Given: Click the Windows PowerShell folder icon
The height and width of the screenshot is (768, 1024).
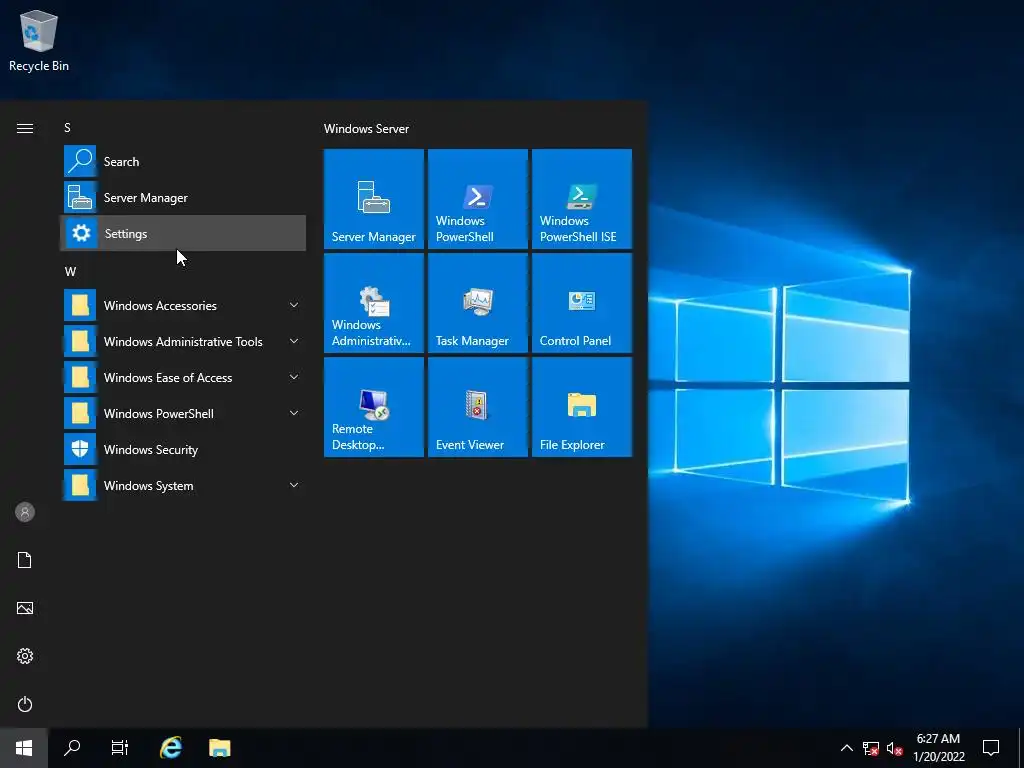Looking at the screenshot, I should 80,413.
